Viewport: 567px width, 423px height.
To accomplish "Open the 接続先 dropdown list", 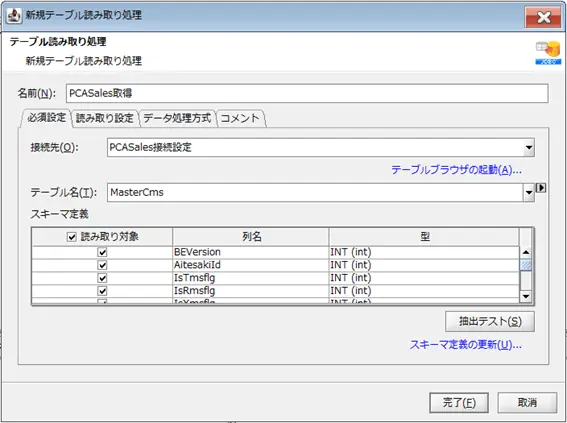I will point(529,148).
